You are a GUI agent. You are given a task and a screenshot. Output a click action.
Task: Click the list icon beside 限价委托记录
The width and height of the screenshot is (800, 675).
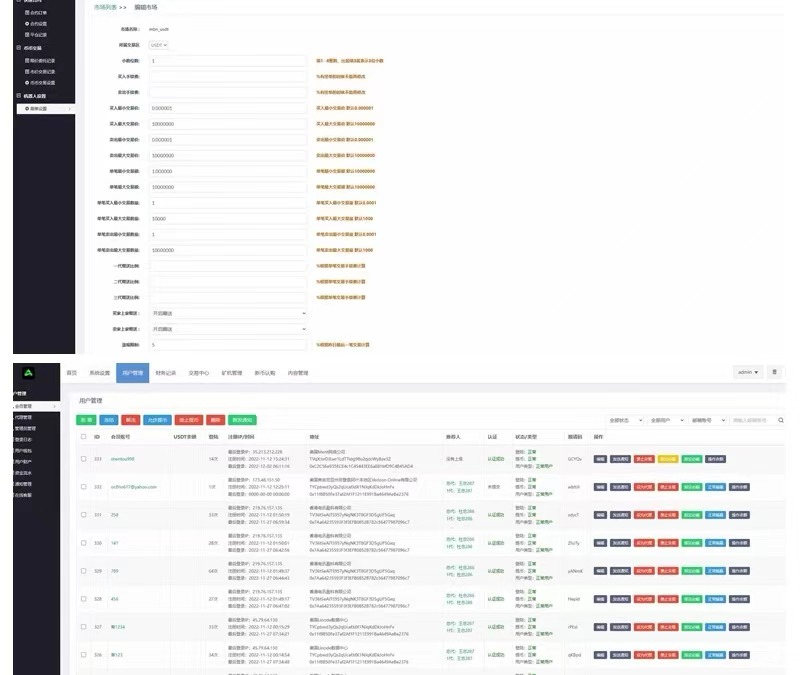[x=27, y=60]
